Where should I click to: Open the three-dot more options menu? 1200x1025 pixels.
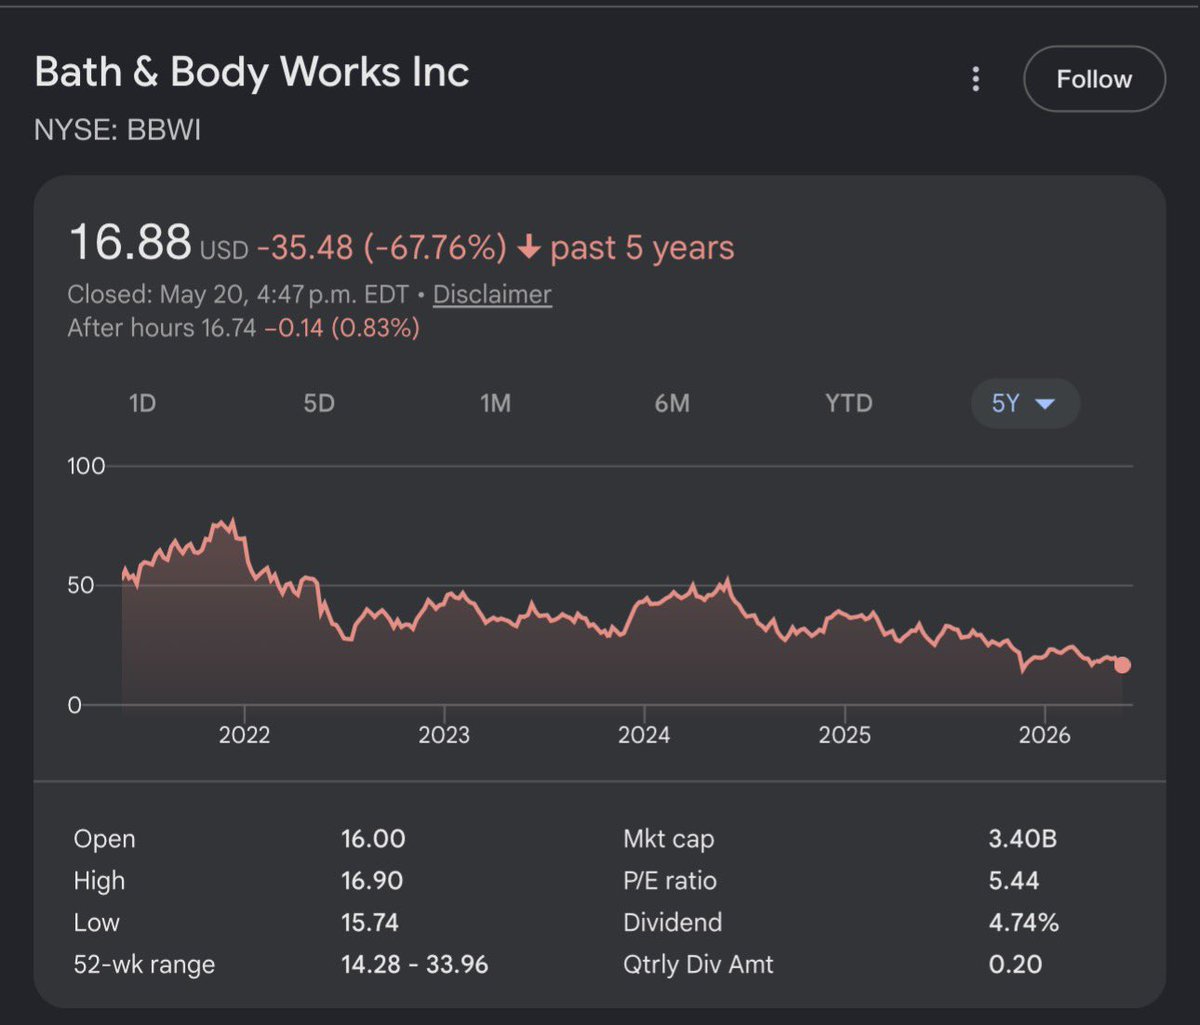[x=976, y=80]
